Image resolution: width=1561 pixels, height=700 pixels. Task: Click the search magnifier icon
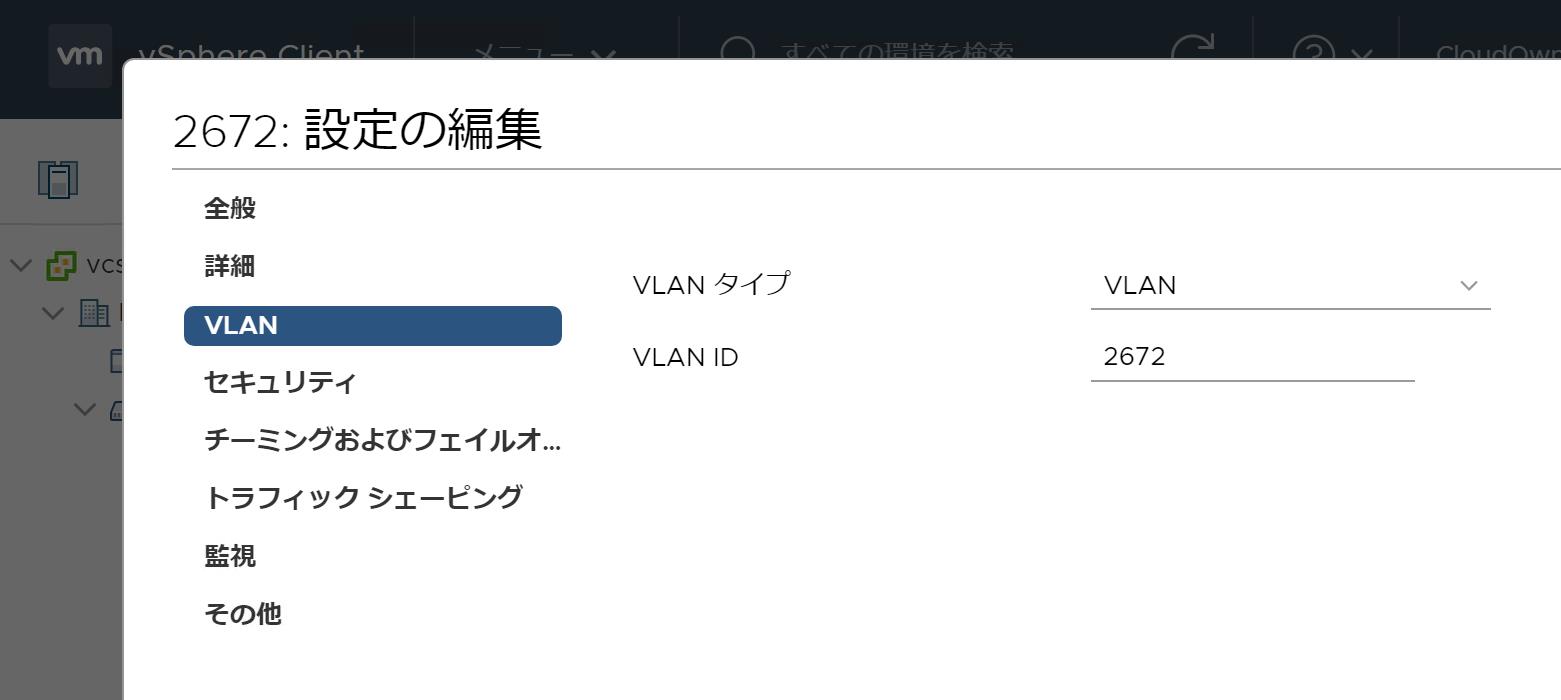(x=738, y=52)
